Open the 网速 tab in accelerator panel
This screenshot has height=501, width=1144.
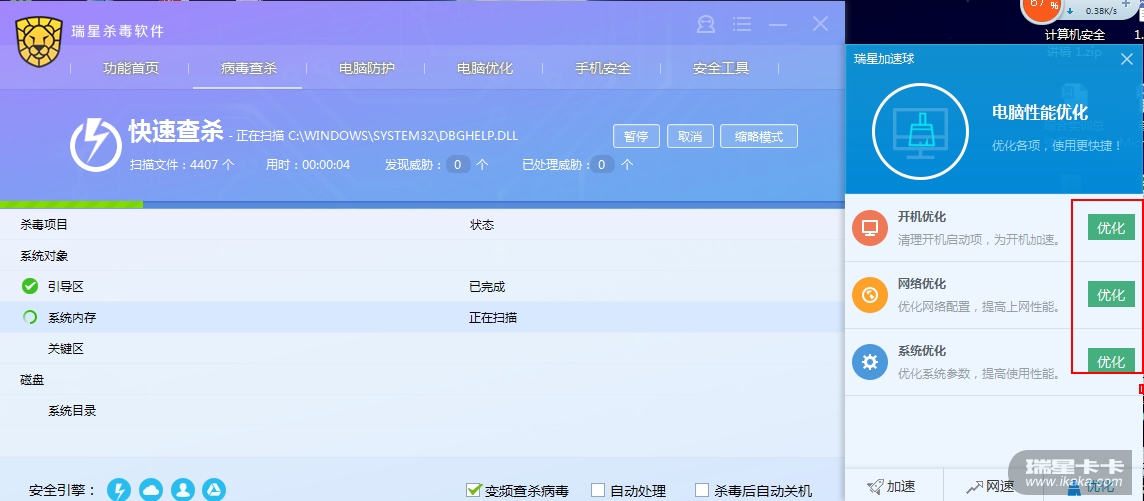point(991,486)
